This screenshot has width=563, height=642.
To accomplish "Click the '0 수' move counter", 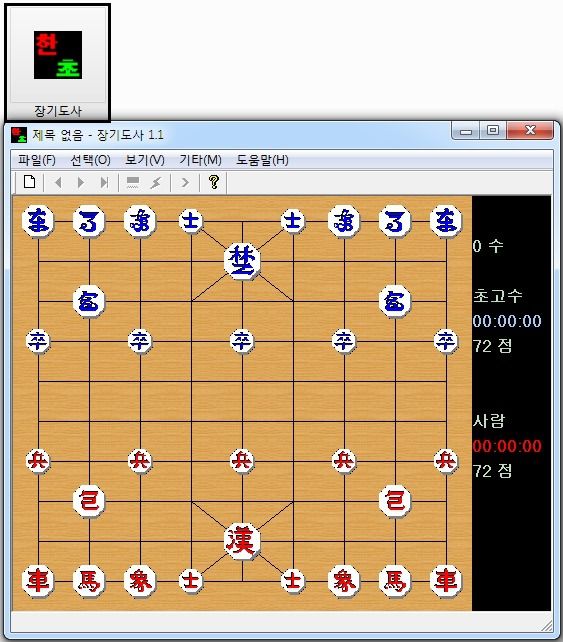I will point(488,246).
